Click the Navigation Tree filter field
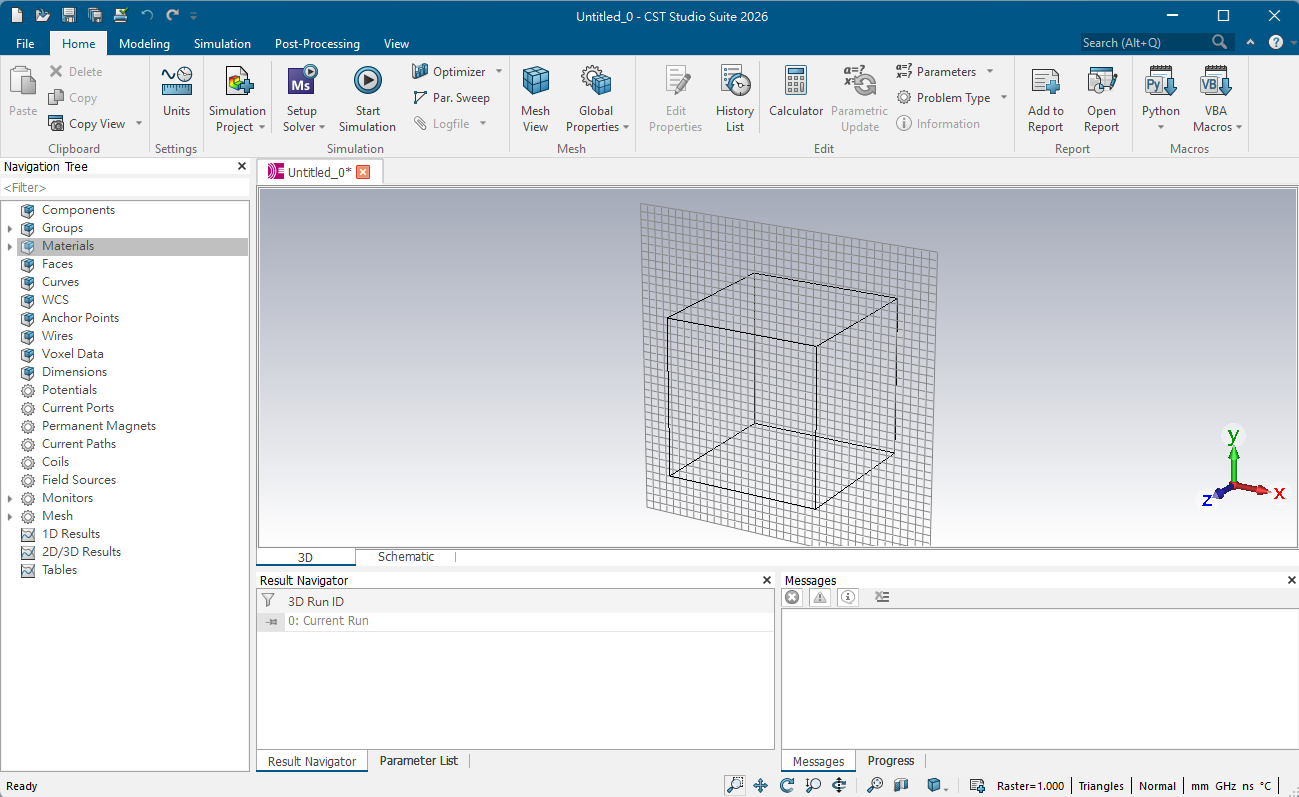Viewport: 1299px width, 797px height. [124, 188]
